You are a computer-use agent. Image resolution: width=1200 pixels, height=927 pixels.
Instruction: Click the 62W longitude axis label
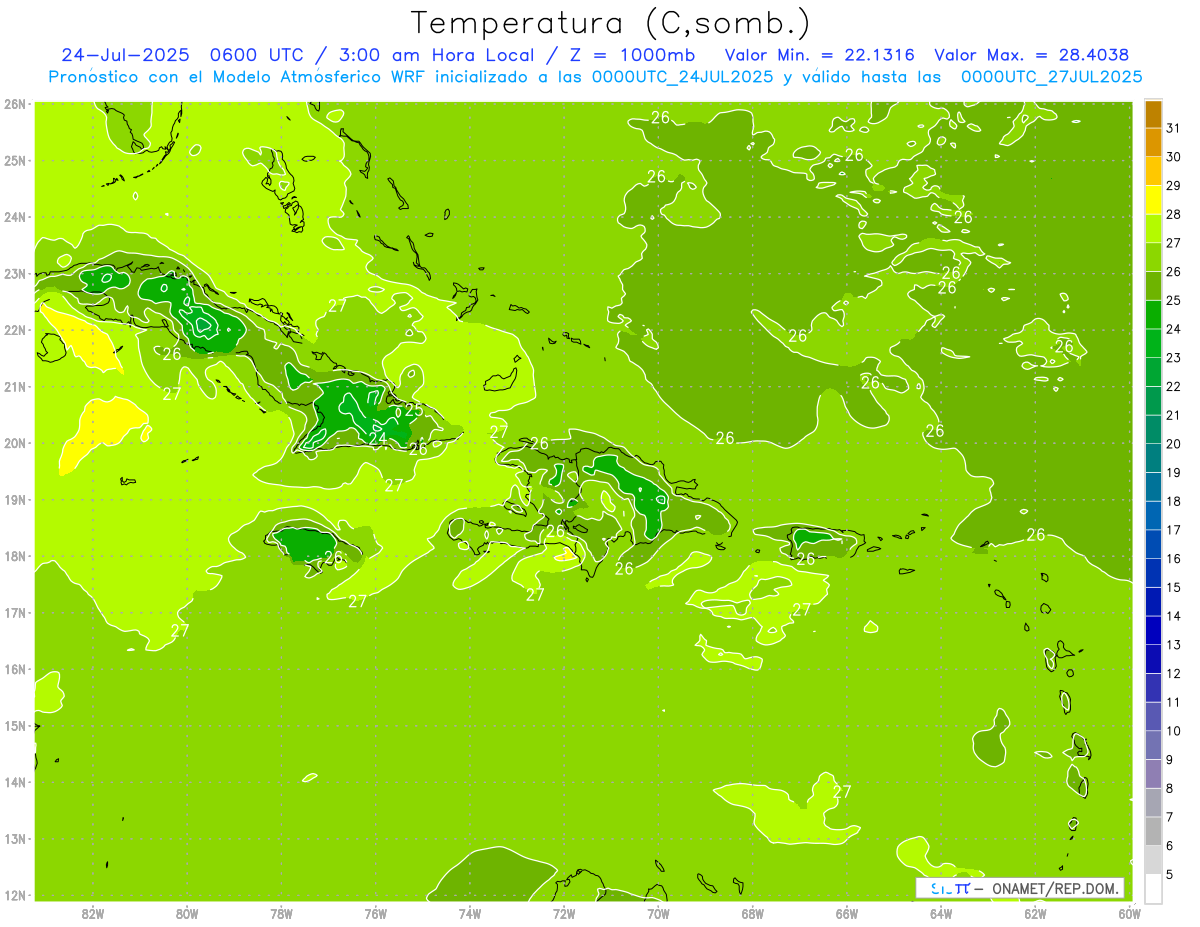tap(1035, 913)
